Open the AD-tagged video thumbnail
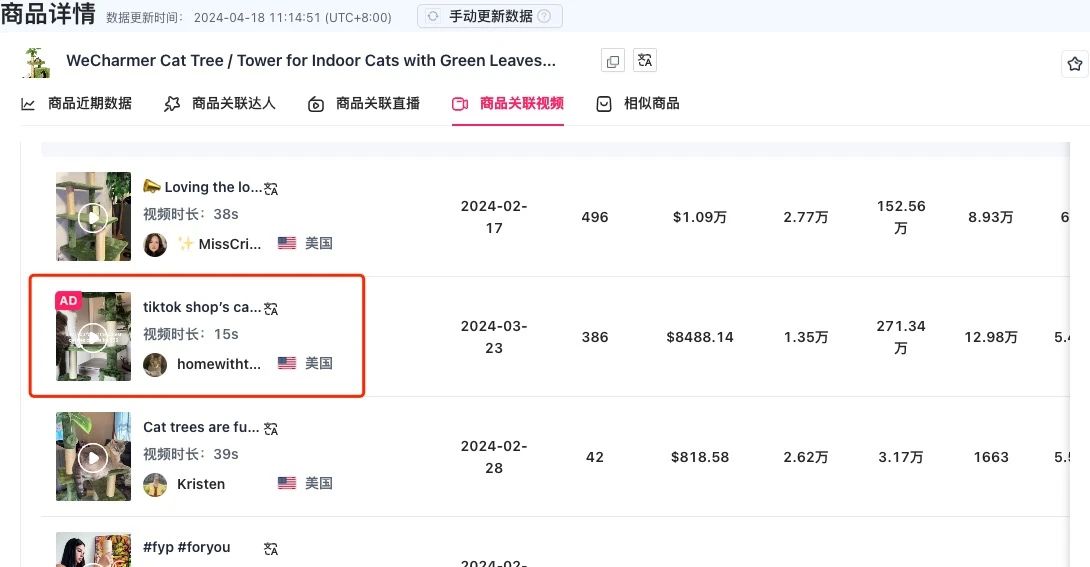 93,337
